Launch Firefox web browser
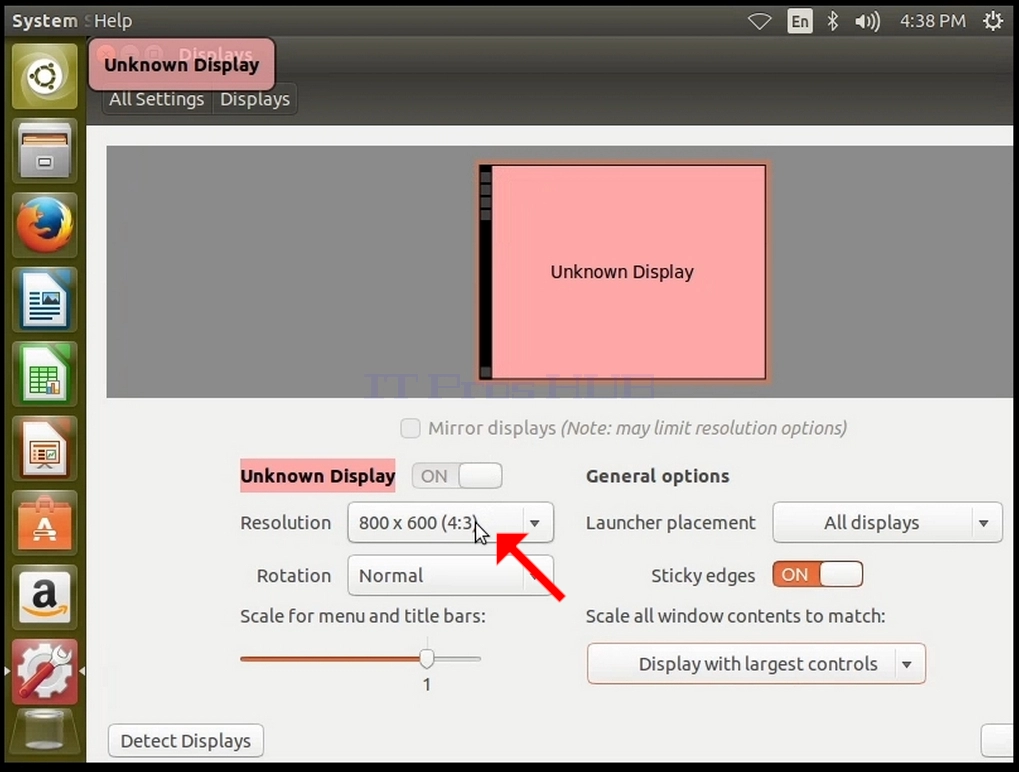The width and height of the screenshot is (1019, 772). 44,225
